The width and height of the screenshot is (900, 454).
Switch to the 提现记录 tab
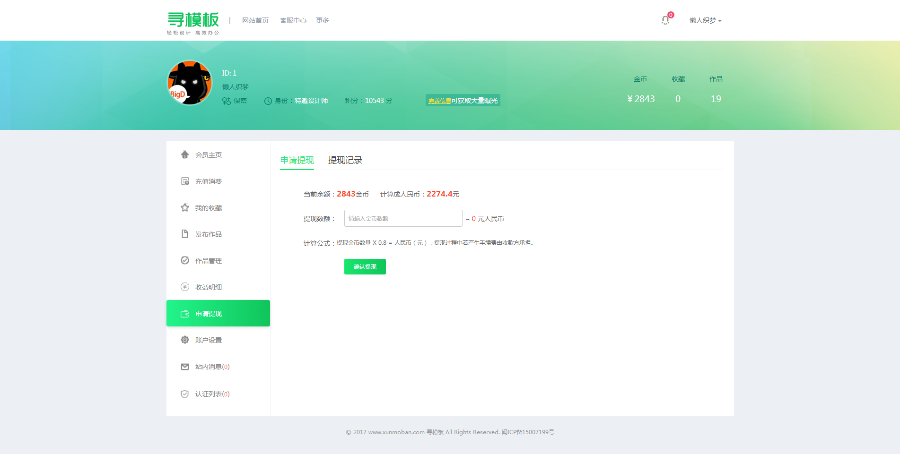(345, 160)
